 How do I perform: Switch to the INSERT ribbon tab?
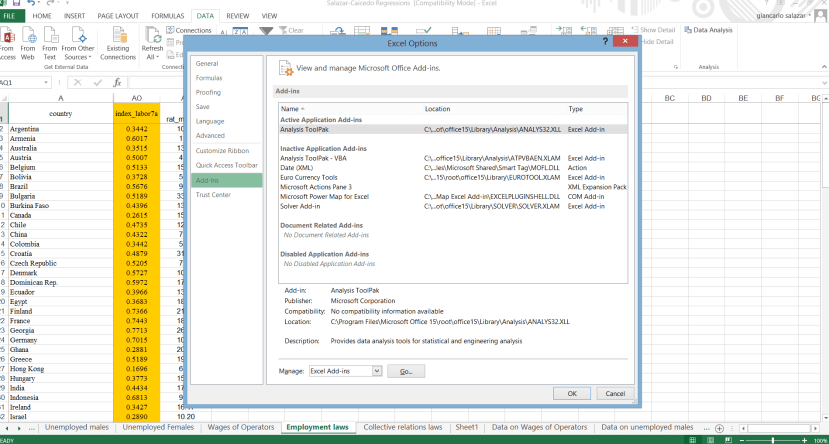pos(75,16)
